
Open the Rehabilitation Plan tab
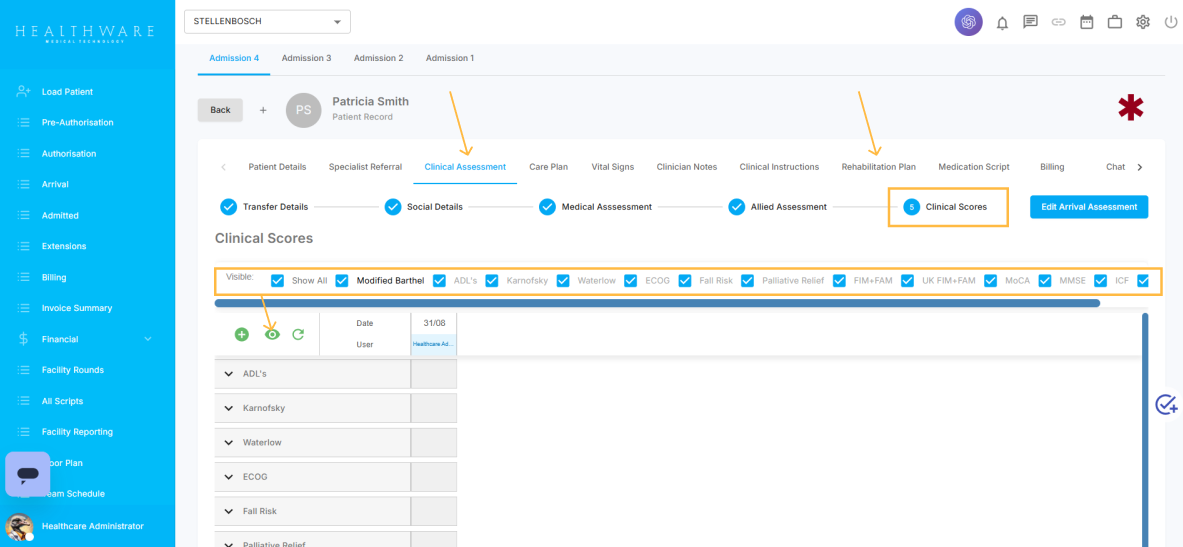point(878,167)
